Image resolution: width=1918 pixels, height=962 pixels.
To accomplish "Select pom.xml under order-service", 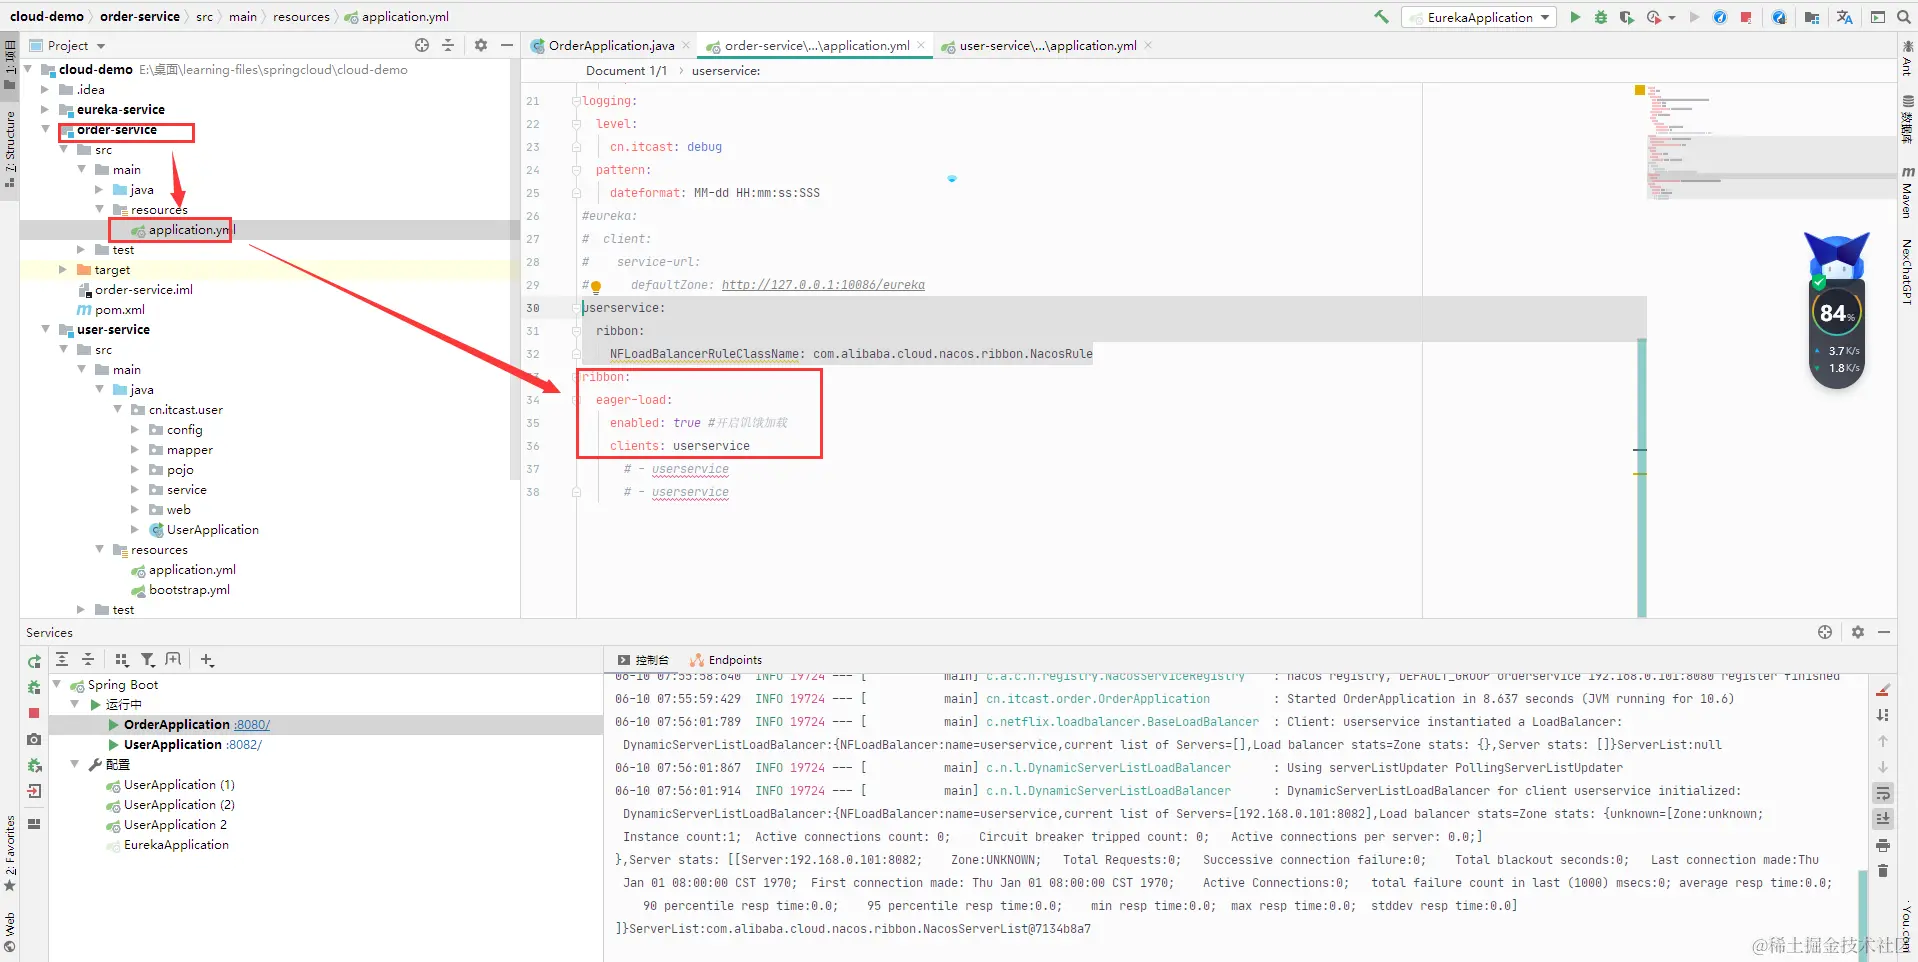I will pyautogui.click(x=120, y=309).
